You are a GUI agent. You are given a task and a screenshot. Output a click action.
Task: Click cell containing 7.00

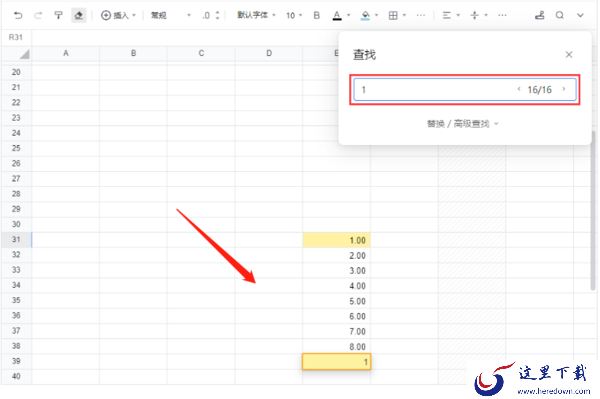pos(336,331)
